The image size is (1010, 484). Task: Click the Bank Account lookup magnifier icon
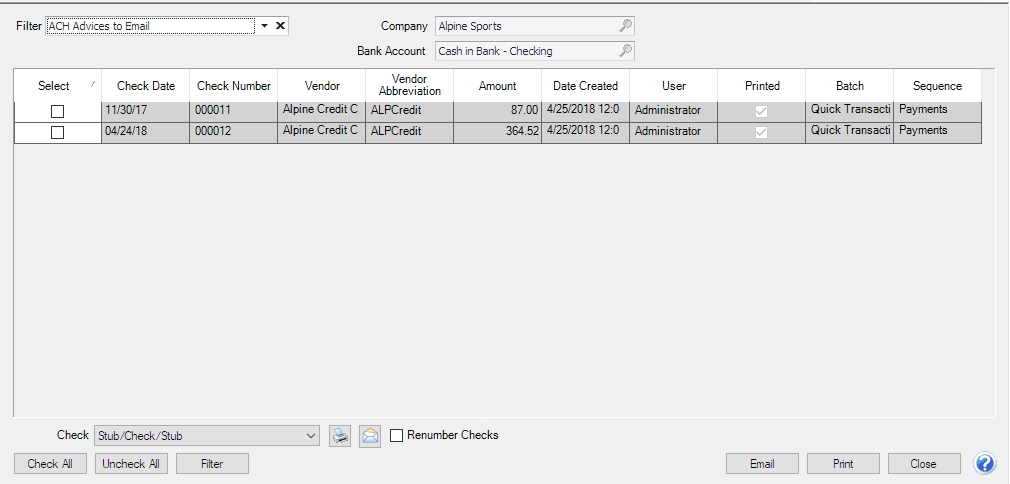[625, 50]
